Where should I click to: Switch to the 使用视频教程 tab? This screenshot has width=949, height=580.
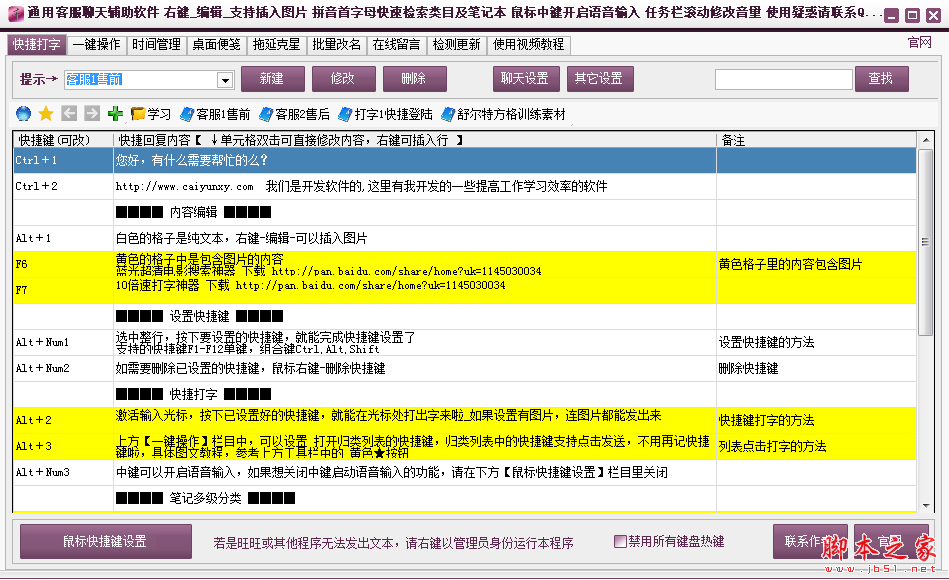click(x=527, y=45)
